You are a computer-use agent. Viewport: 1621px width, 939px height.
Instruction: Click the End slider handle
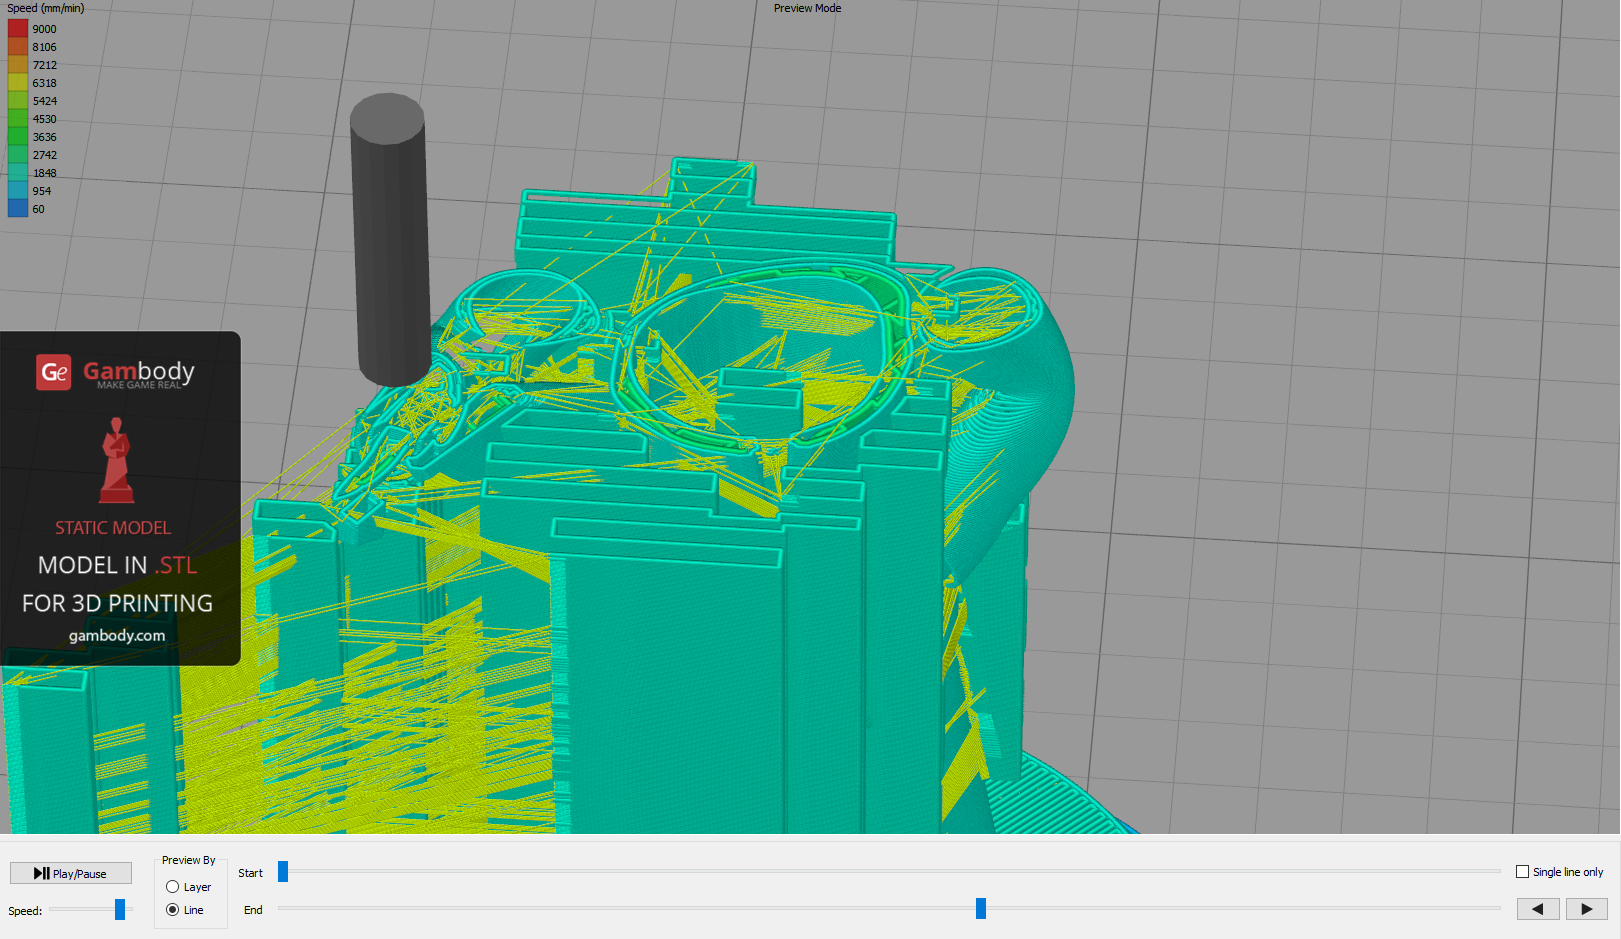click(981, 908)
